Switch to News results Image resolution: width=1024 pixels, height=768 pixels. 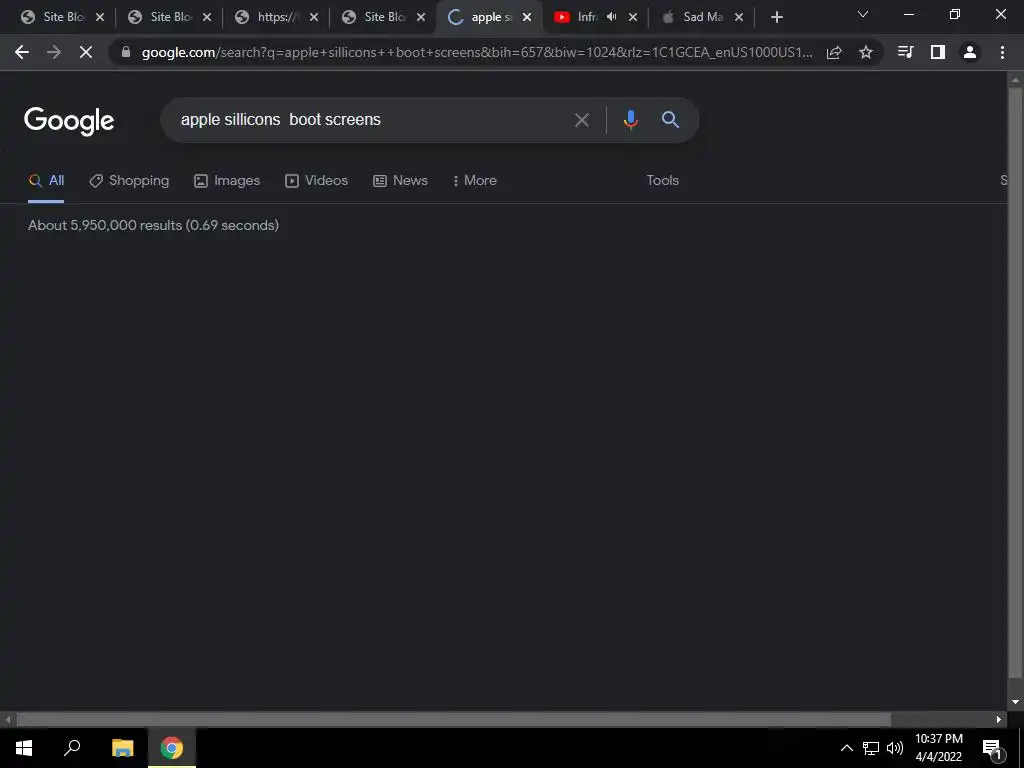[400, 180]
